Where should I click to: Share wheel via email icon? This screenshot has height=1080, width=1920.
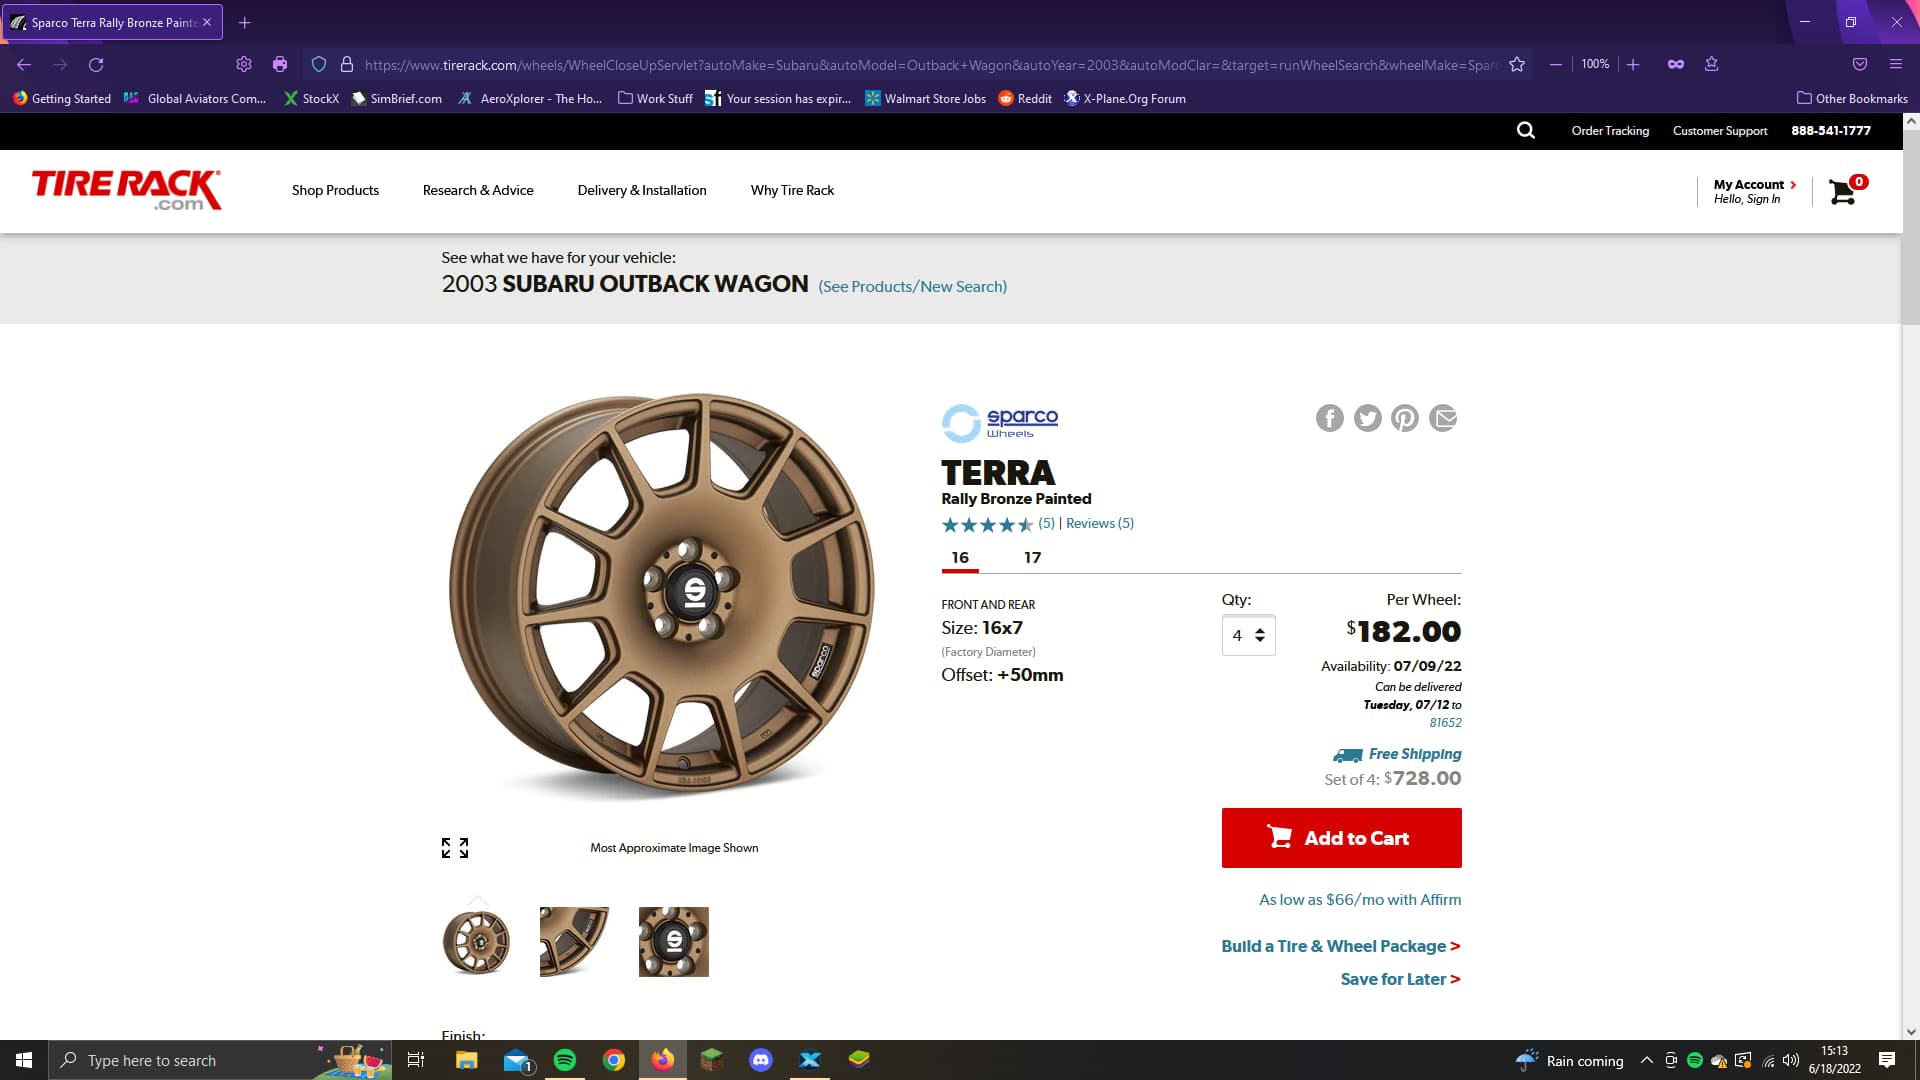click(x=1443, y=418)
